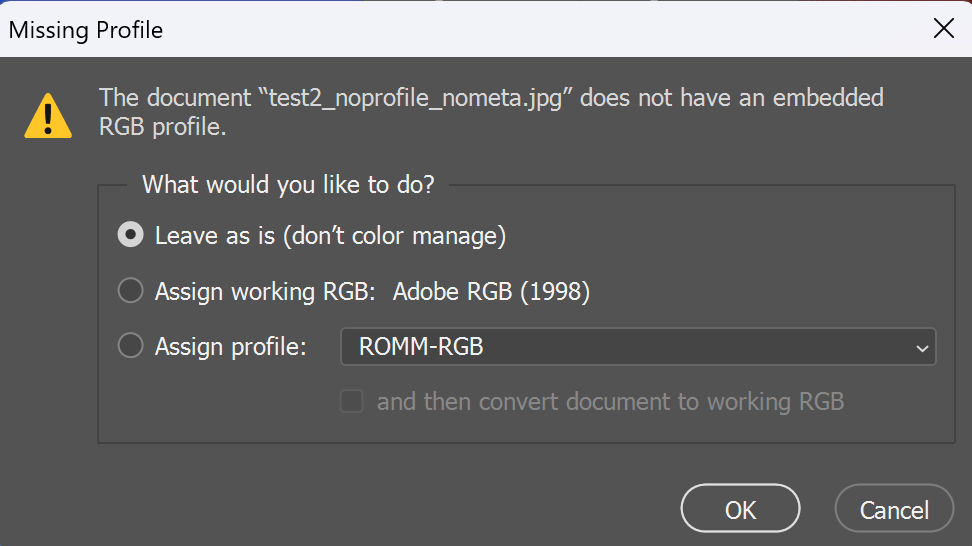
Task: Click the Adobe RGB (1998) working space text
Action: coord(492,291)
